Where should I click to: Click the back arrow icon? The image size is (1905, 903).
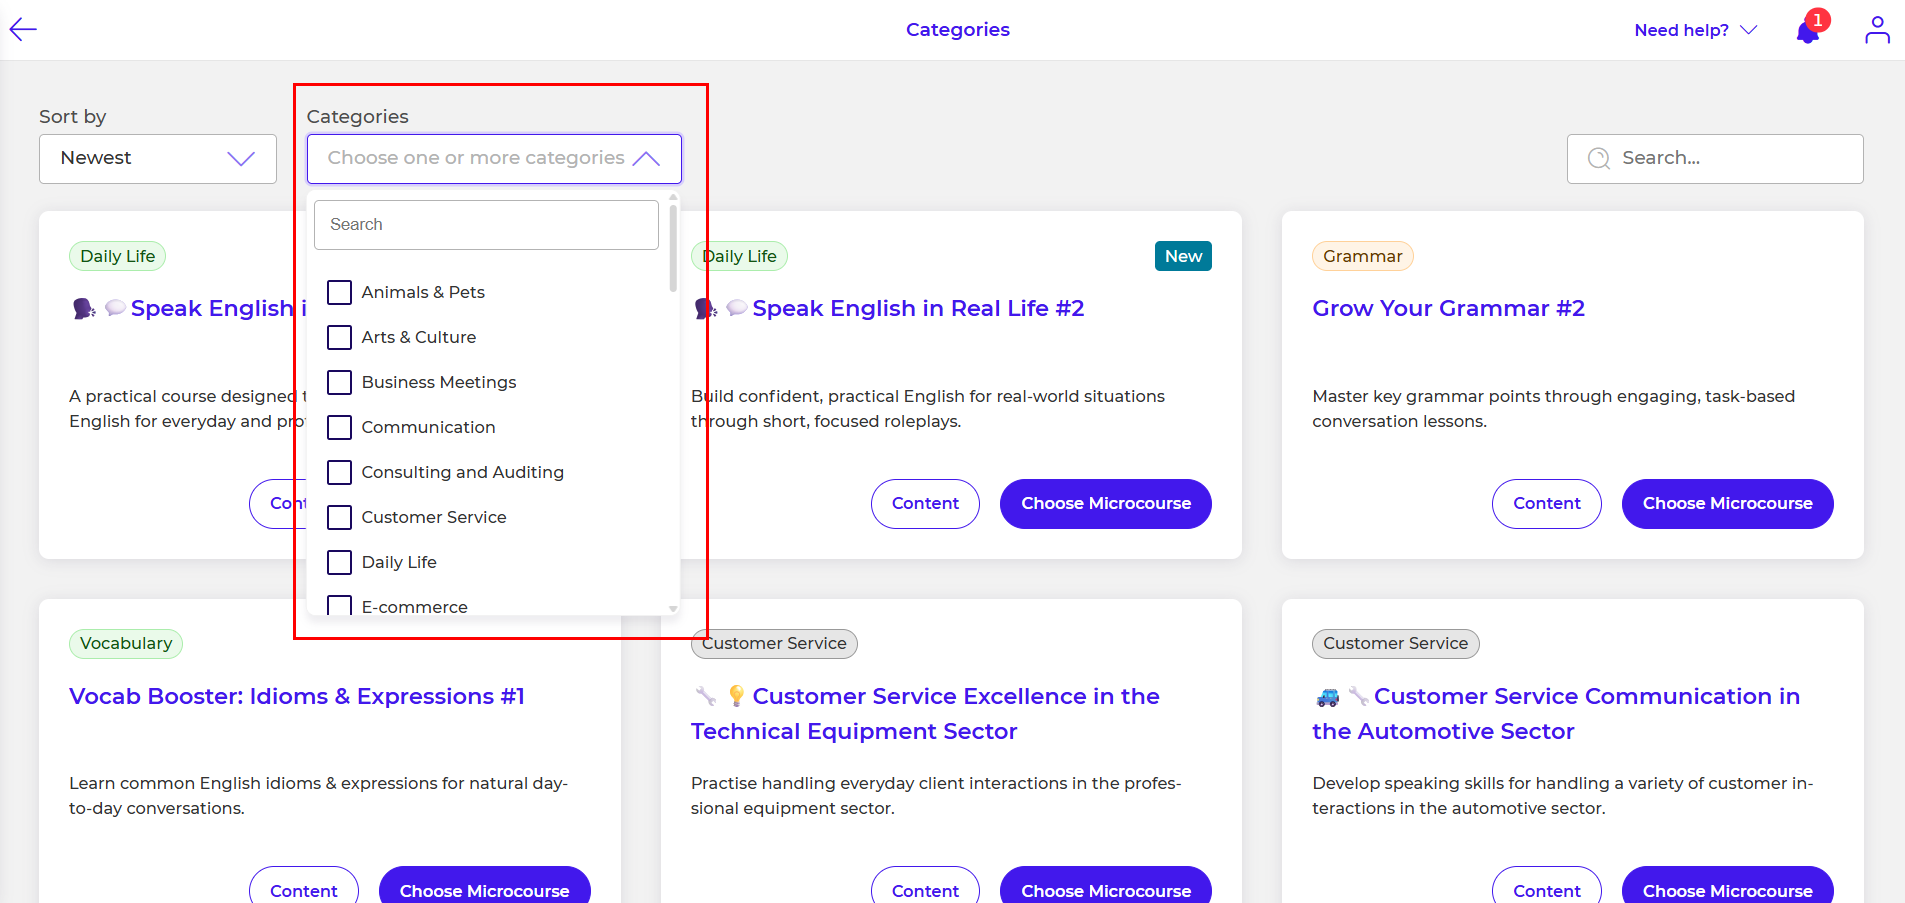(x=23, y=30)
